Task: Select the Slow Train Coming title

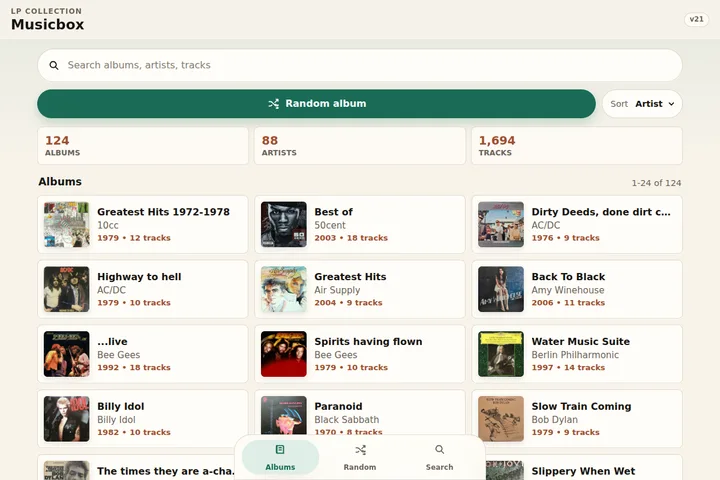Action: click(581, 406)
